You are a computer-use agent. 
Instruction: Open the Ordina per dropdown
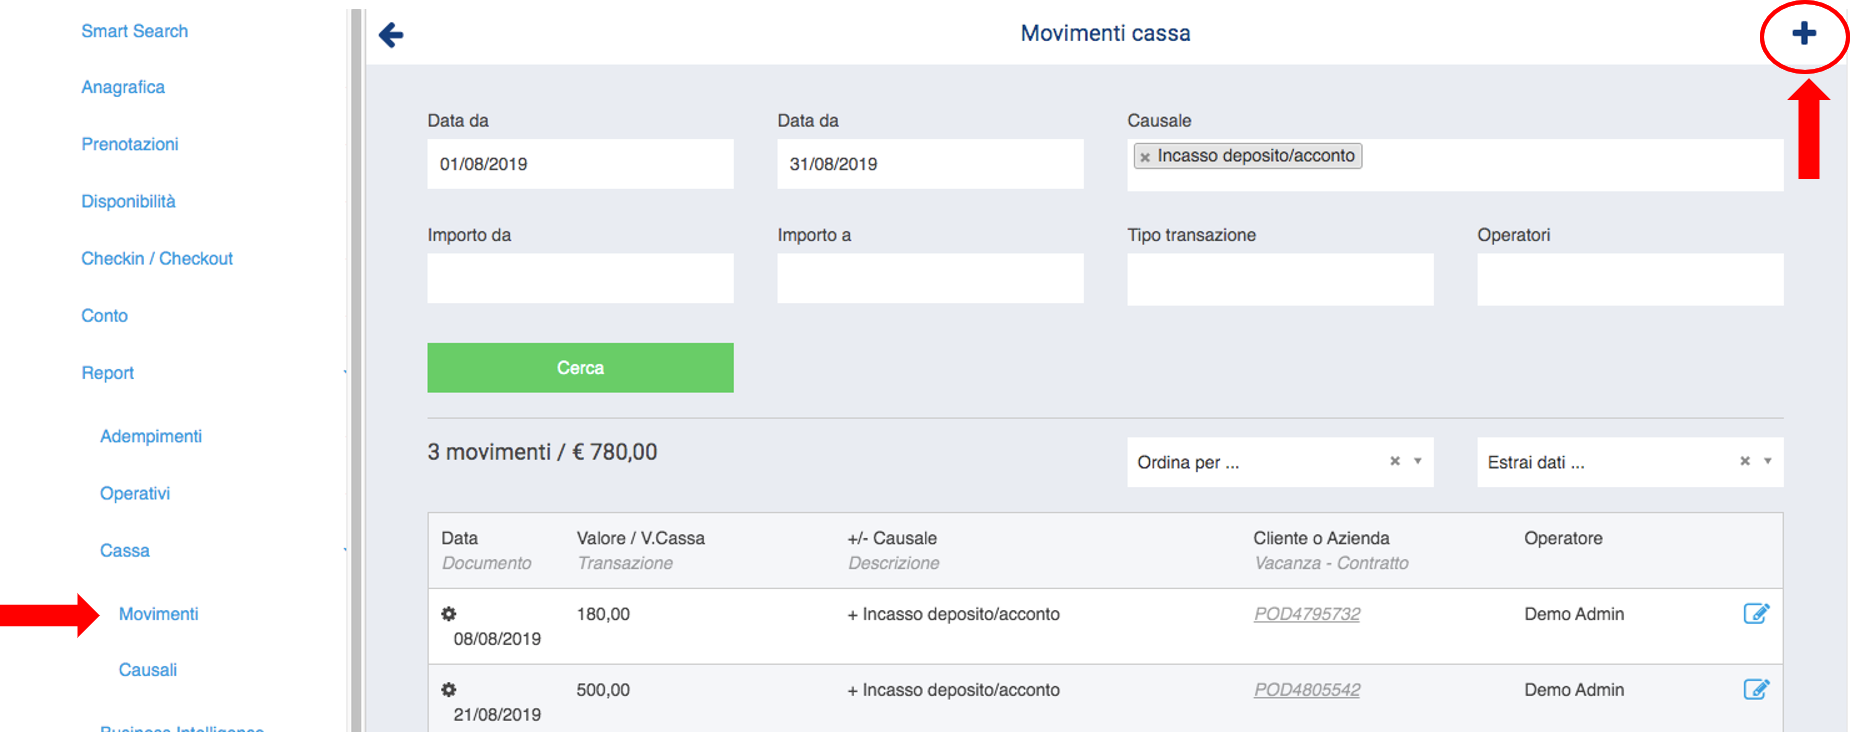coord(1417,461)
